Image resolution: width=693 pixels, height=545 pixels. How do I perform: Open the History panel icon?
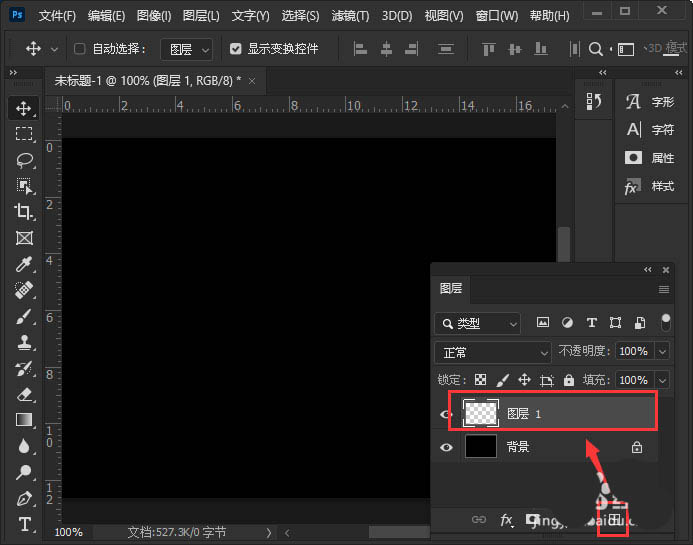click(593, 102)
